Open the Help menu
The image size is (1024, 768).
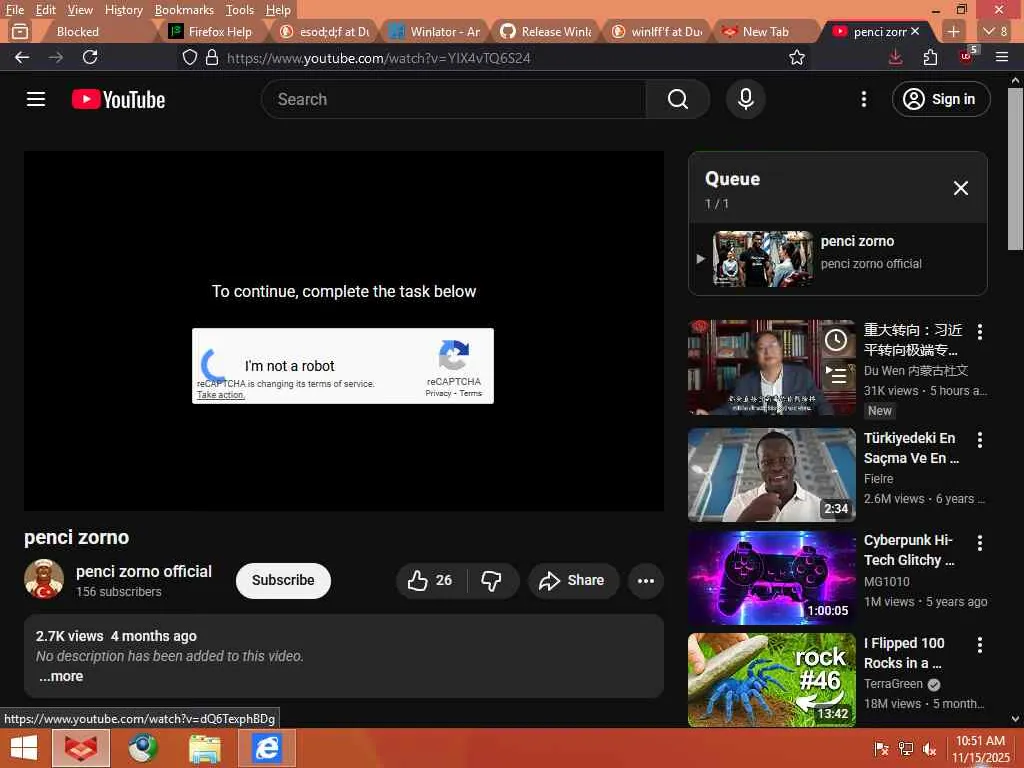(x=278, y=10)
